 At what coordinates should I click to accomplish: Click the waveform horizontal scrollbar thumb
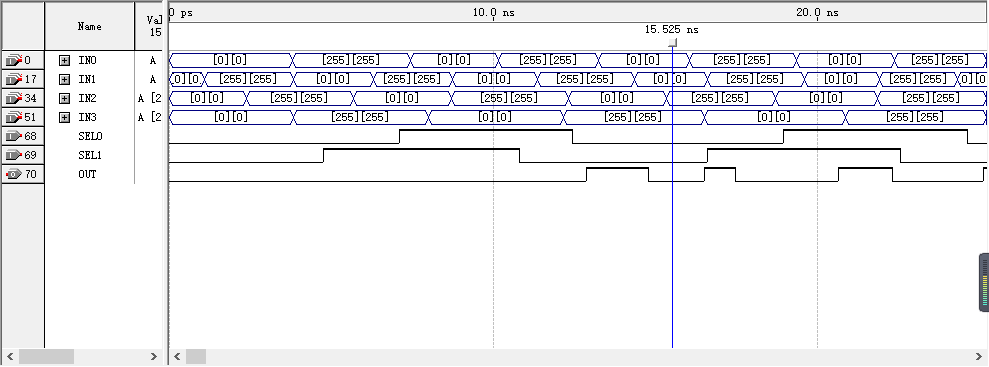click(x=196, y=357)
